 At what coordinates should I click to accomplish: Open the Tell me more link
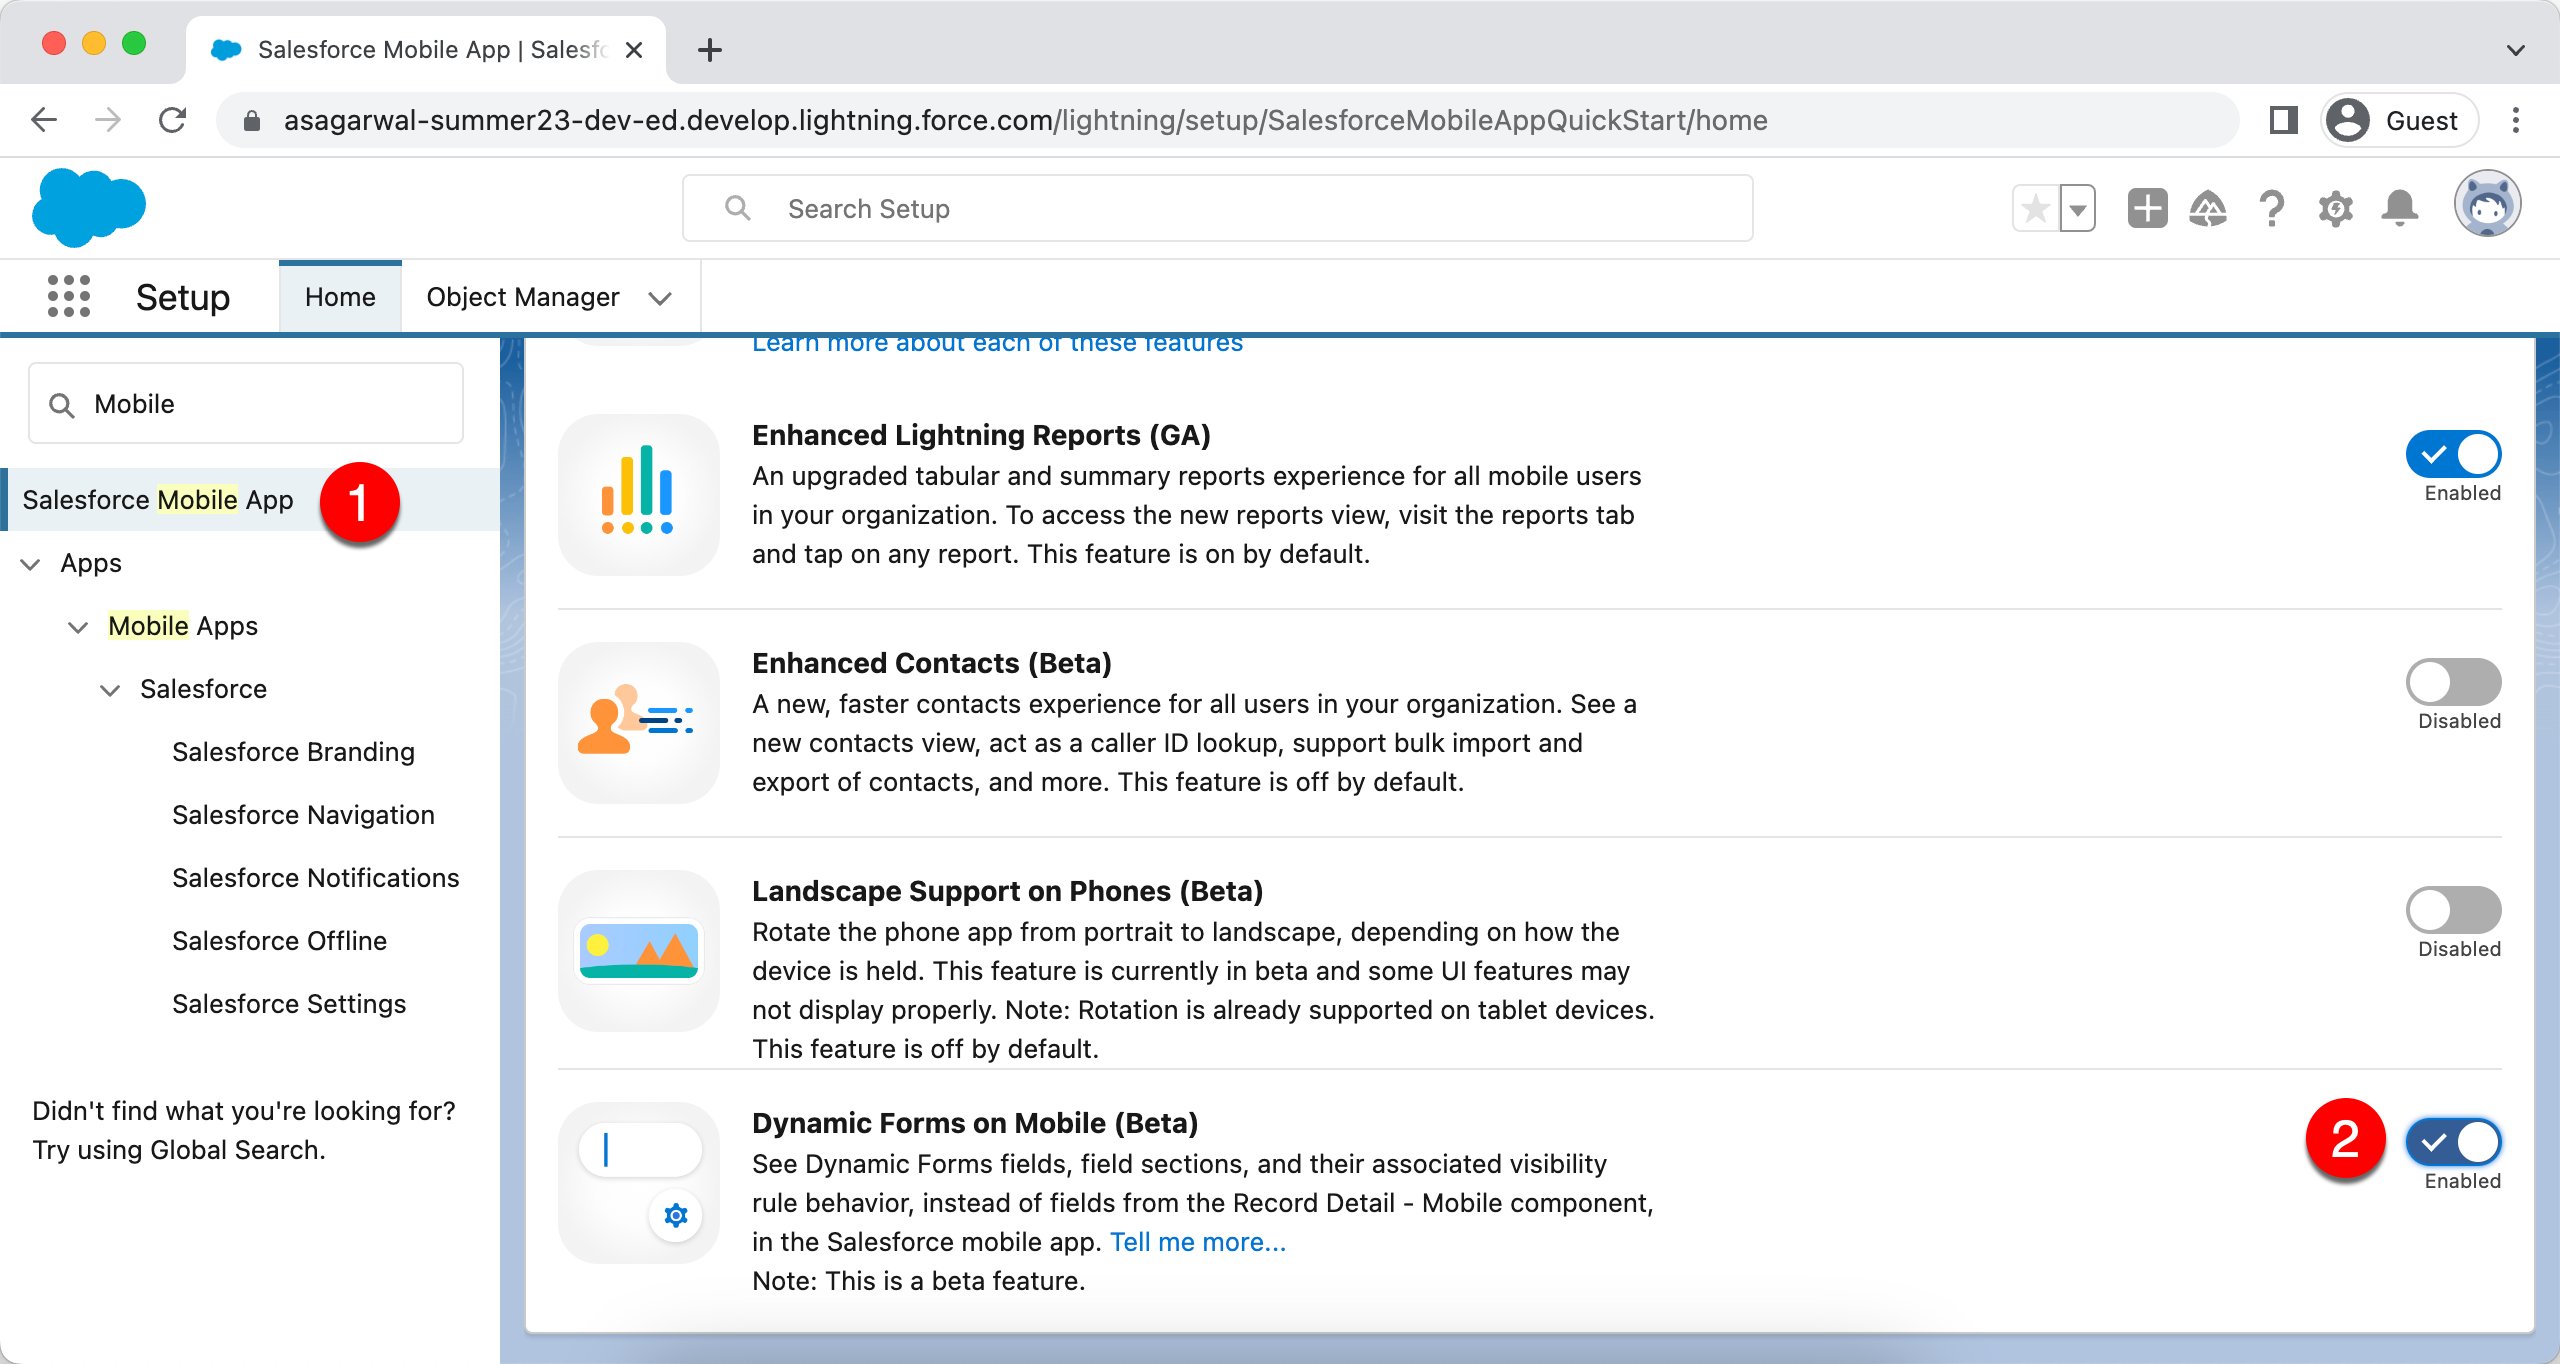1197,1241
